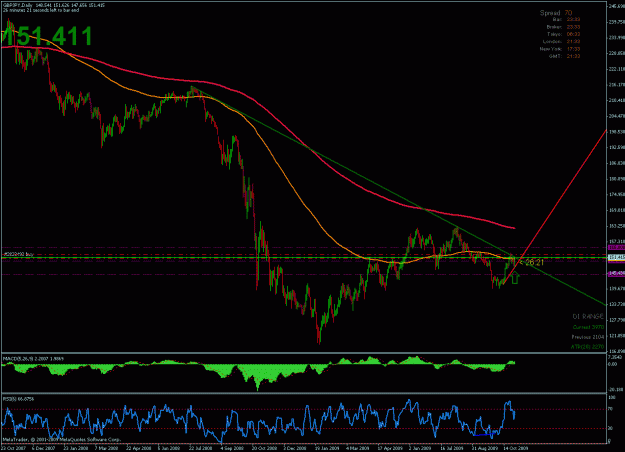Click the 31 Aug 2009 date label
Screen dimensions: 625x452
(485, 448)
